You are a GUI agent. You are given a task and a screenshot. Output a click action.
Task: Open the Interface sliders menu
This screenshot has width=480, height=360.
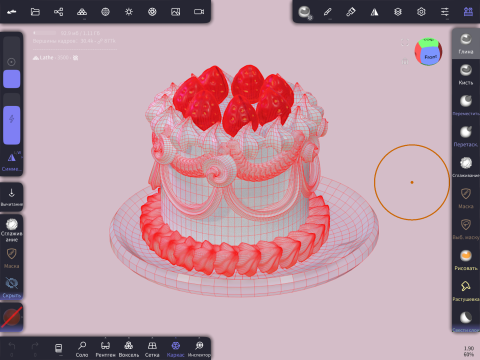[x=445, y=12]
